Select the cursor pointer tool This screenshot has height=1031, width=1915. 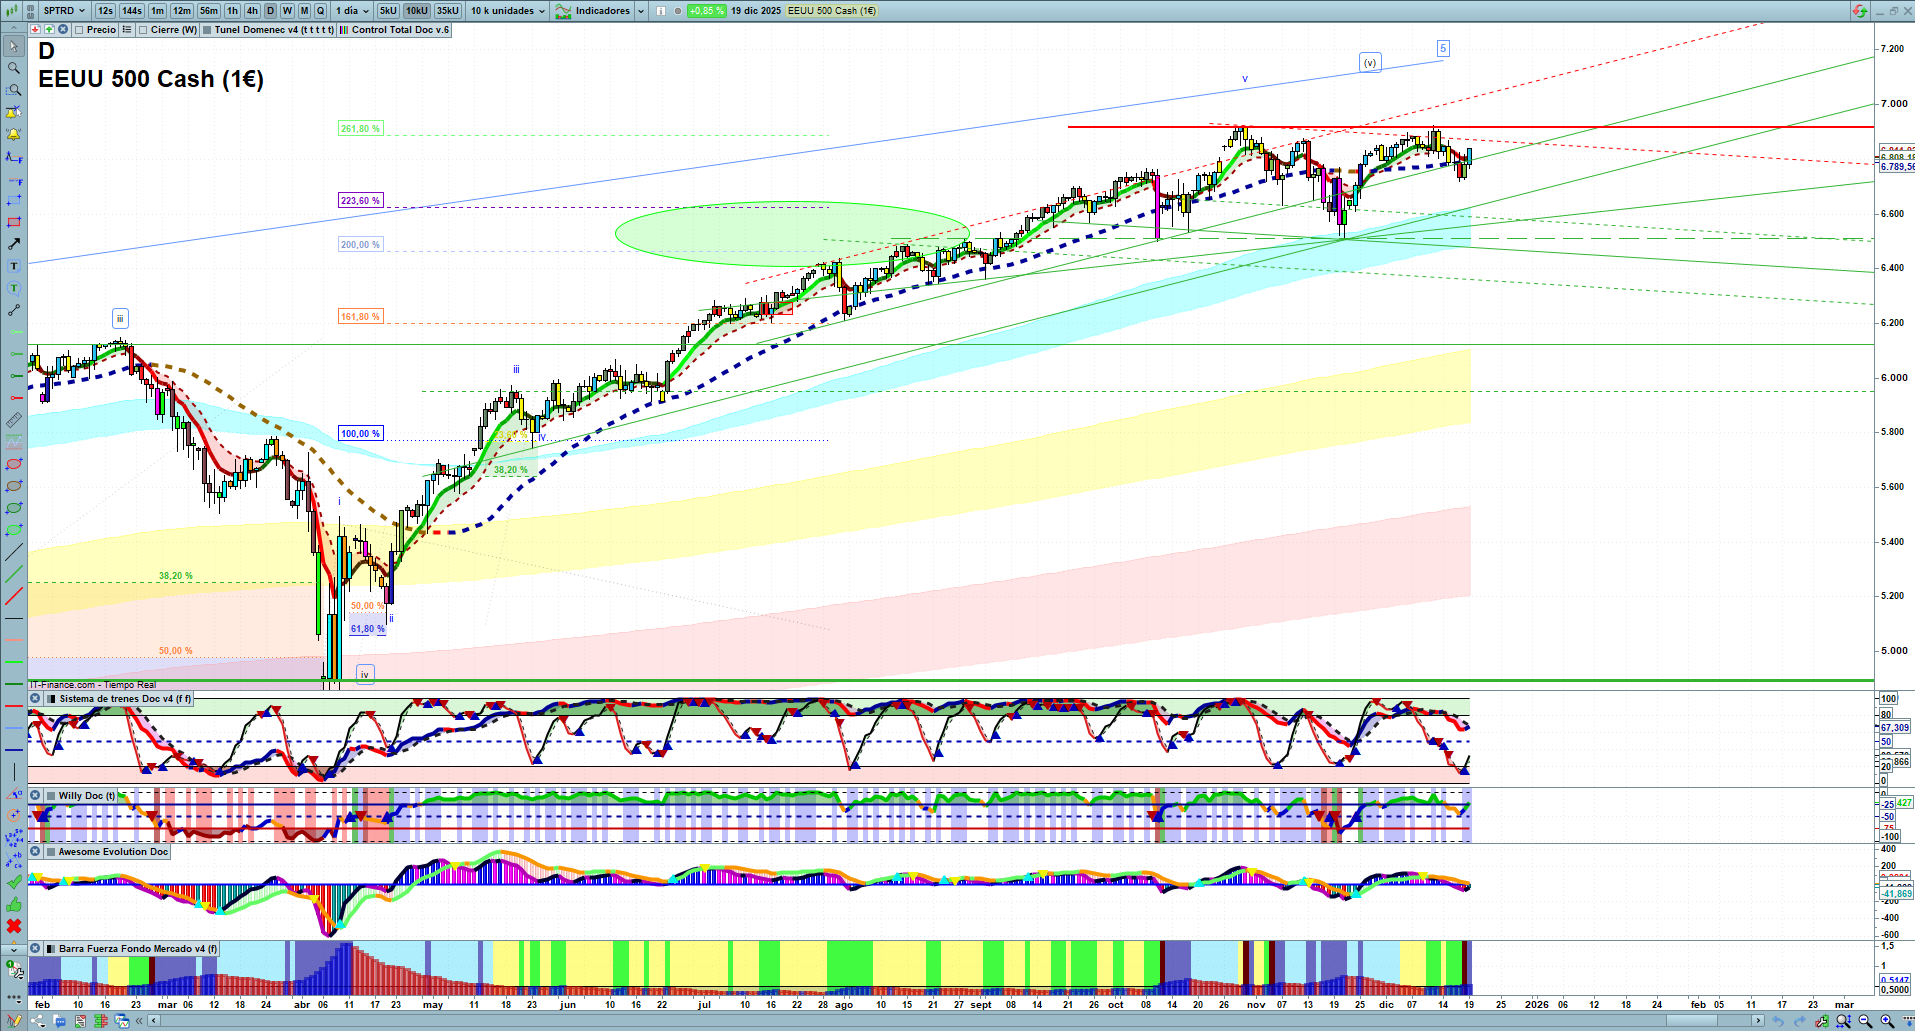point(14,46)
